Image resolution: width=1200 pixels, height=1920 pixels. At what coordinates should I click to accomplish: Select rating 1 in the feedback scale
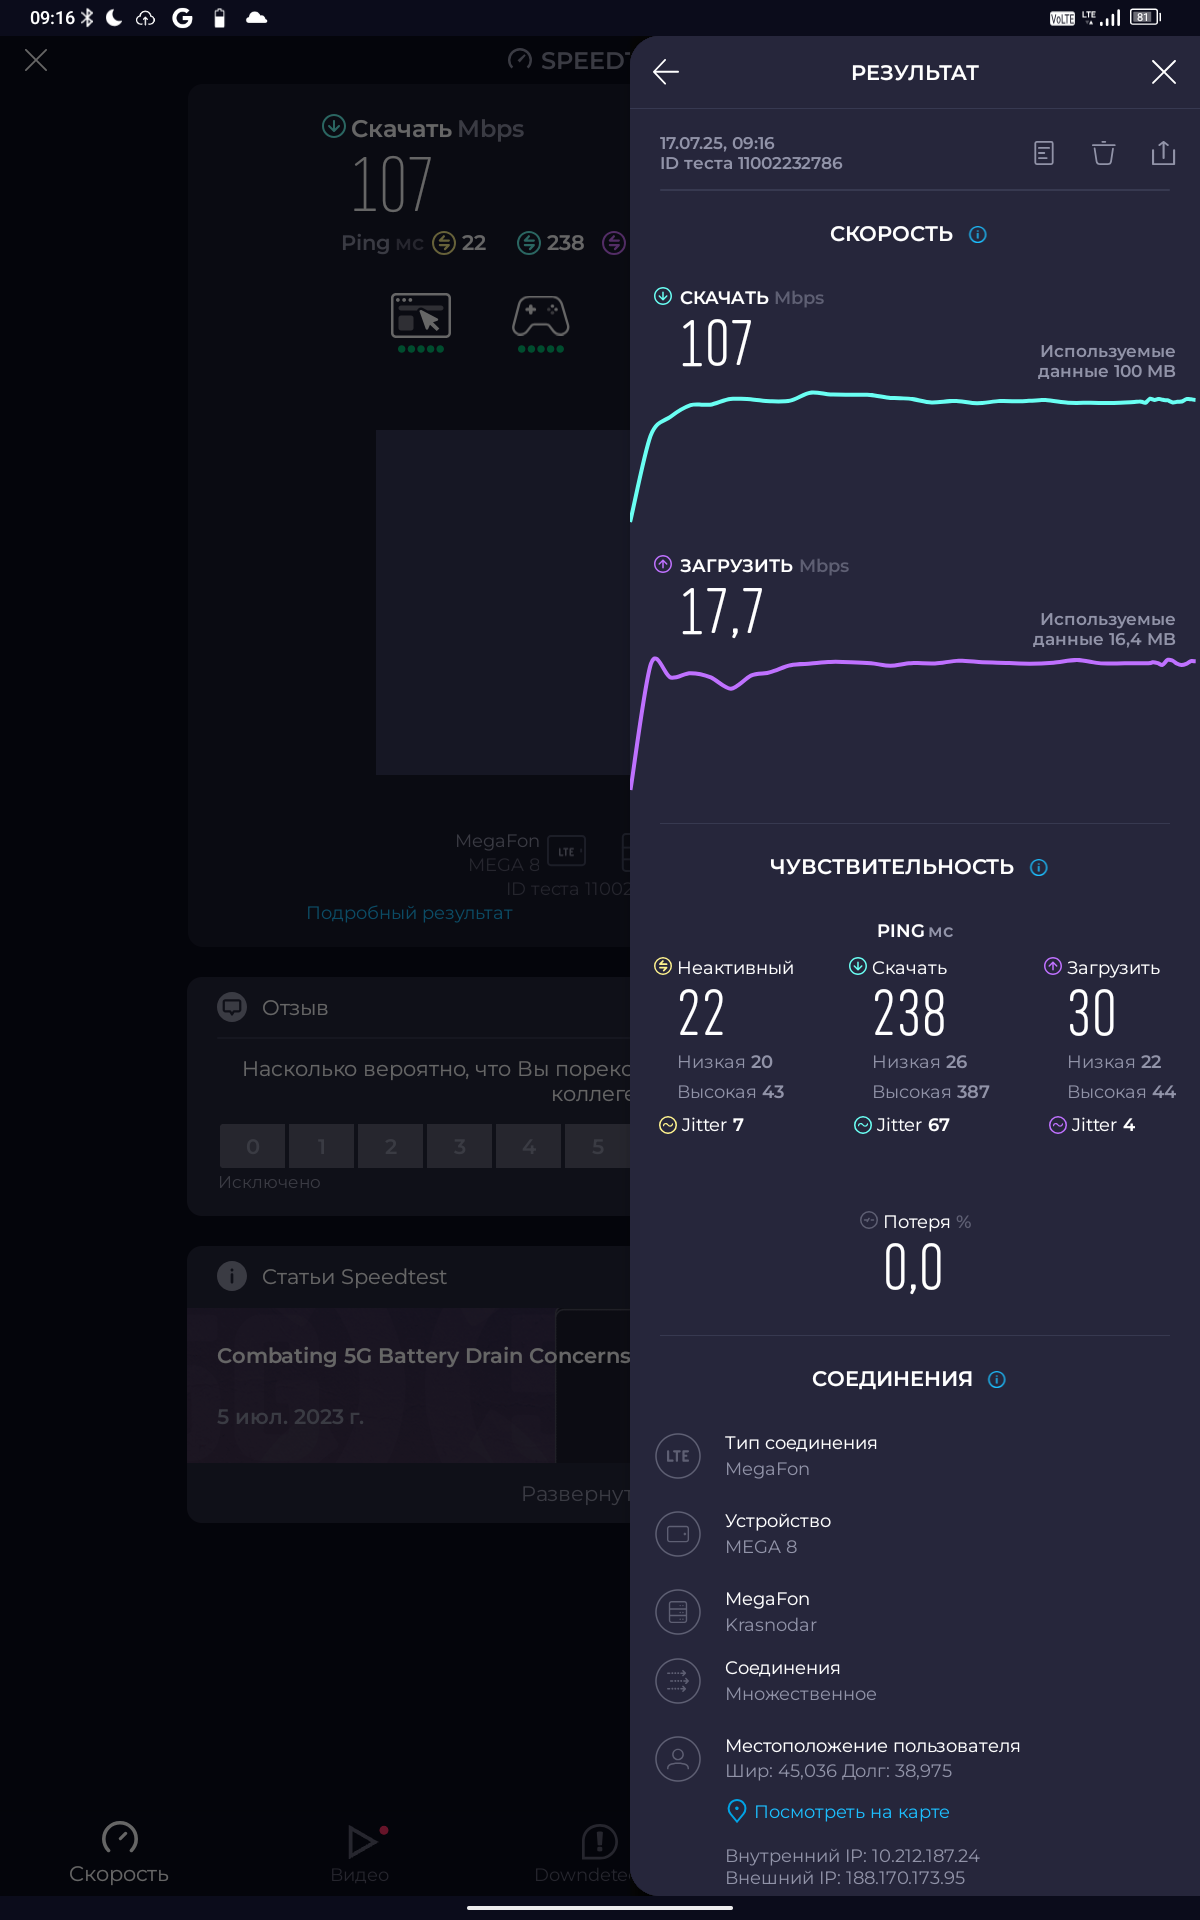(322, 1146)
